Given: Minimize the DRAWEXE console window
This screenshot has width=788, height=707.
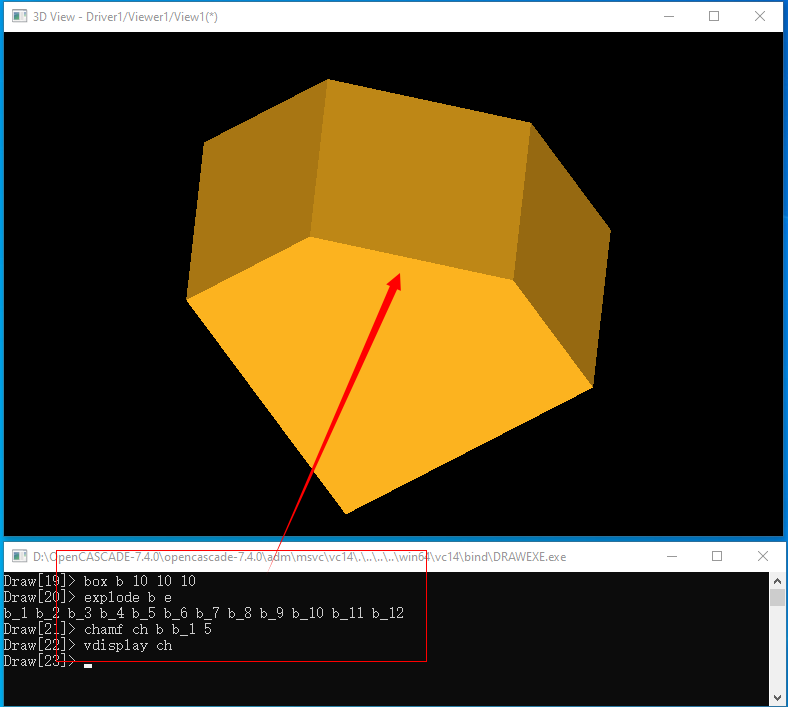Looking at the screenshot, I should 671,556.
